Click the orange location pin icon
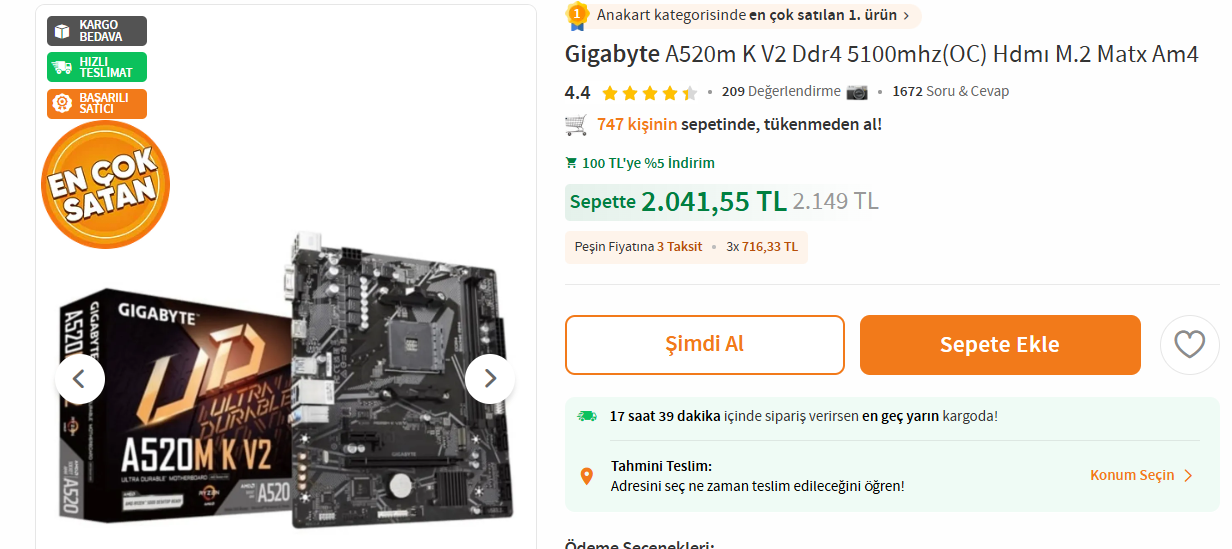Screen dimensions: 1232x549 [x=587, y=476]
